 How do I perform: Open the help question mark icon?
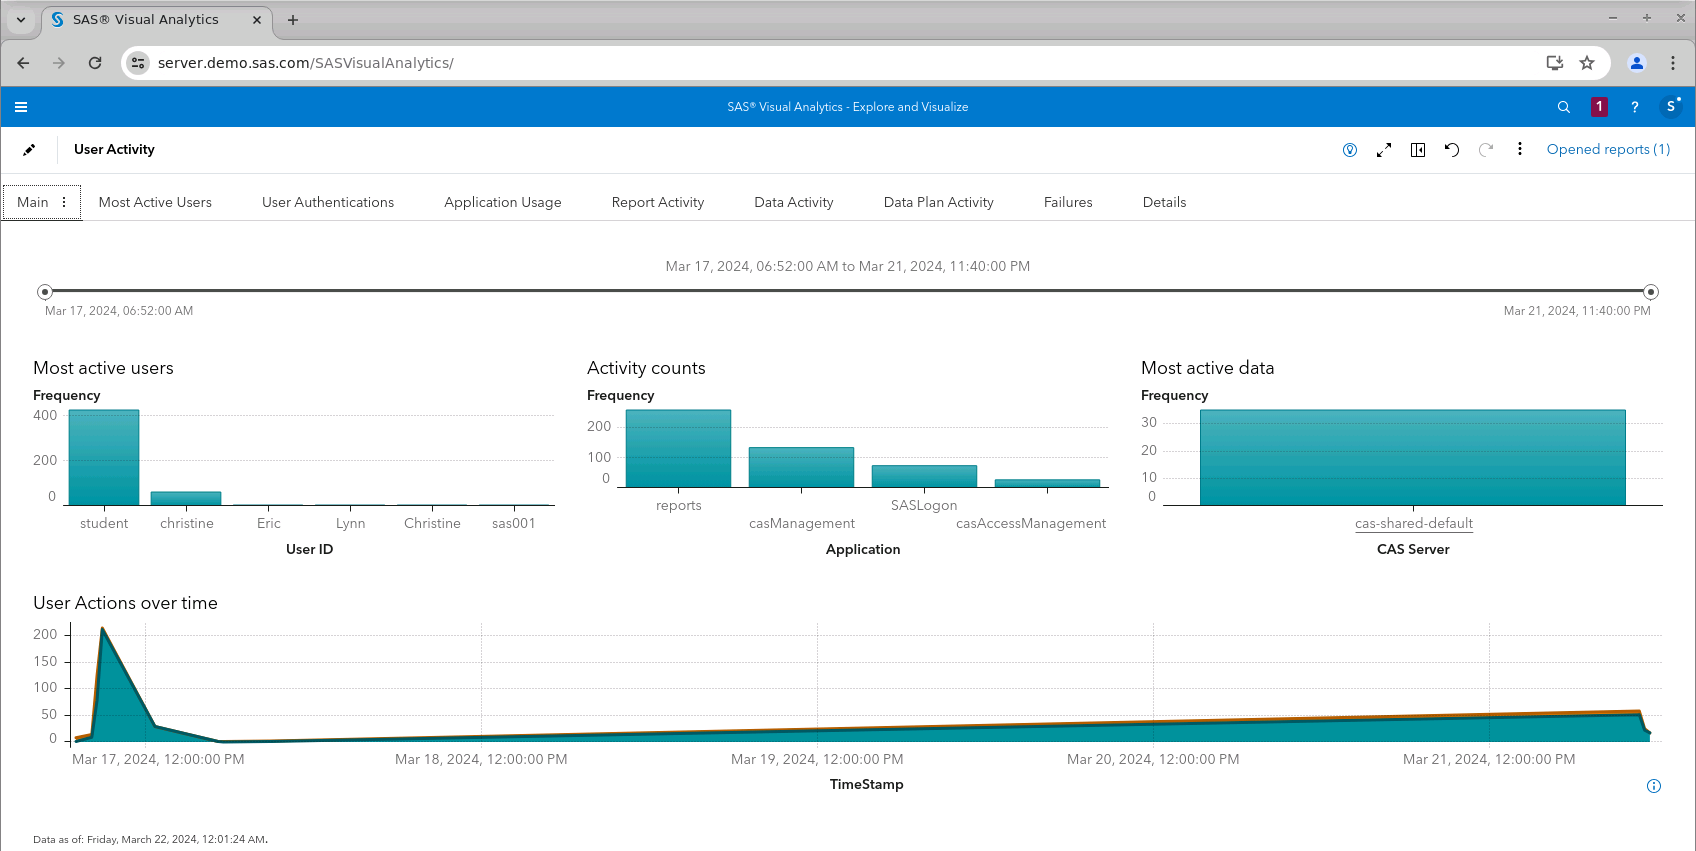click(1635, 107)
